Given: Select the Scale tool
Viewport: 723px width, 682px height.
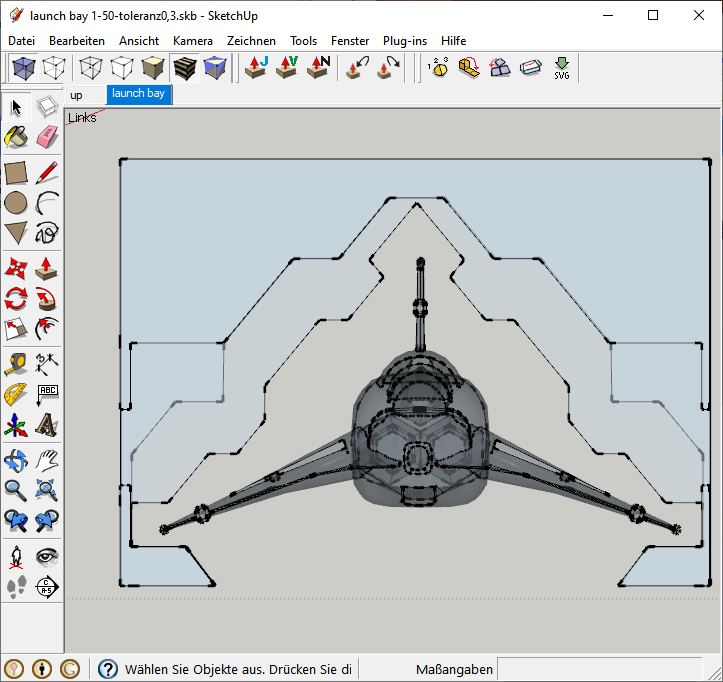Looking at the screenshot, I should 16,328.
